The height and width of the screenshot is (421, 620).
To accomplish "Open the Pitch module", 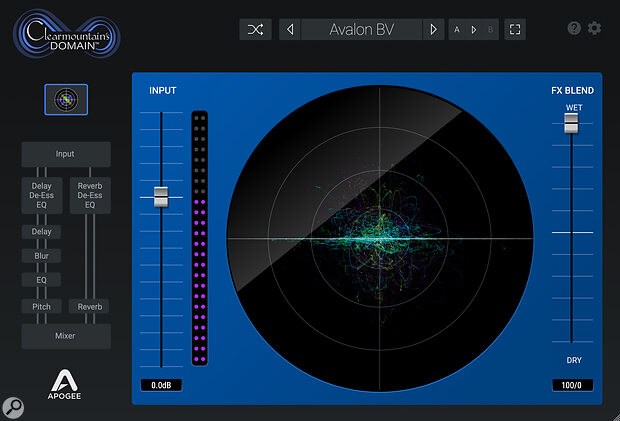I will 42,306.
